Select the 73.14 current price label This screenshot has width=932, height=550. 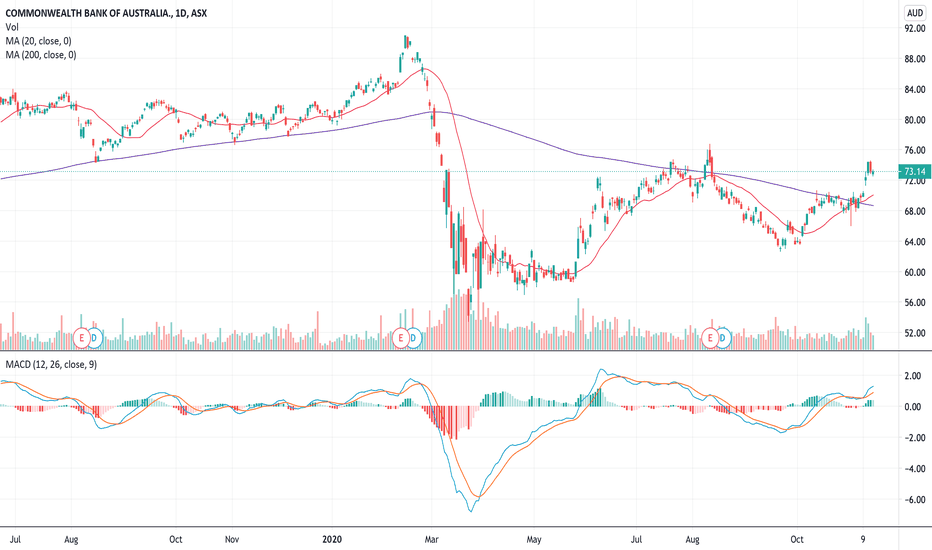coord(915,172)
